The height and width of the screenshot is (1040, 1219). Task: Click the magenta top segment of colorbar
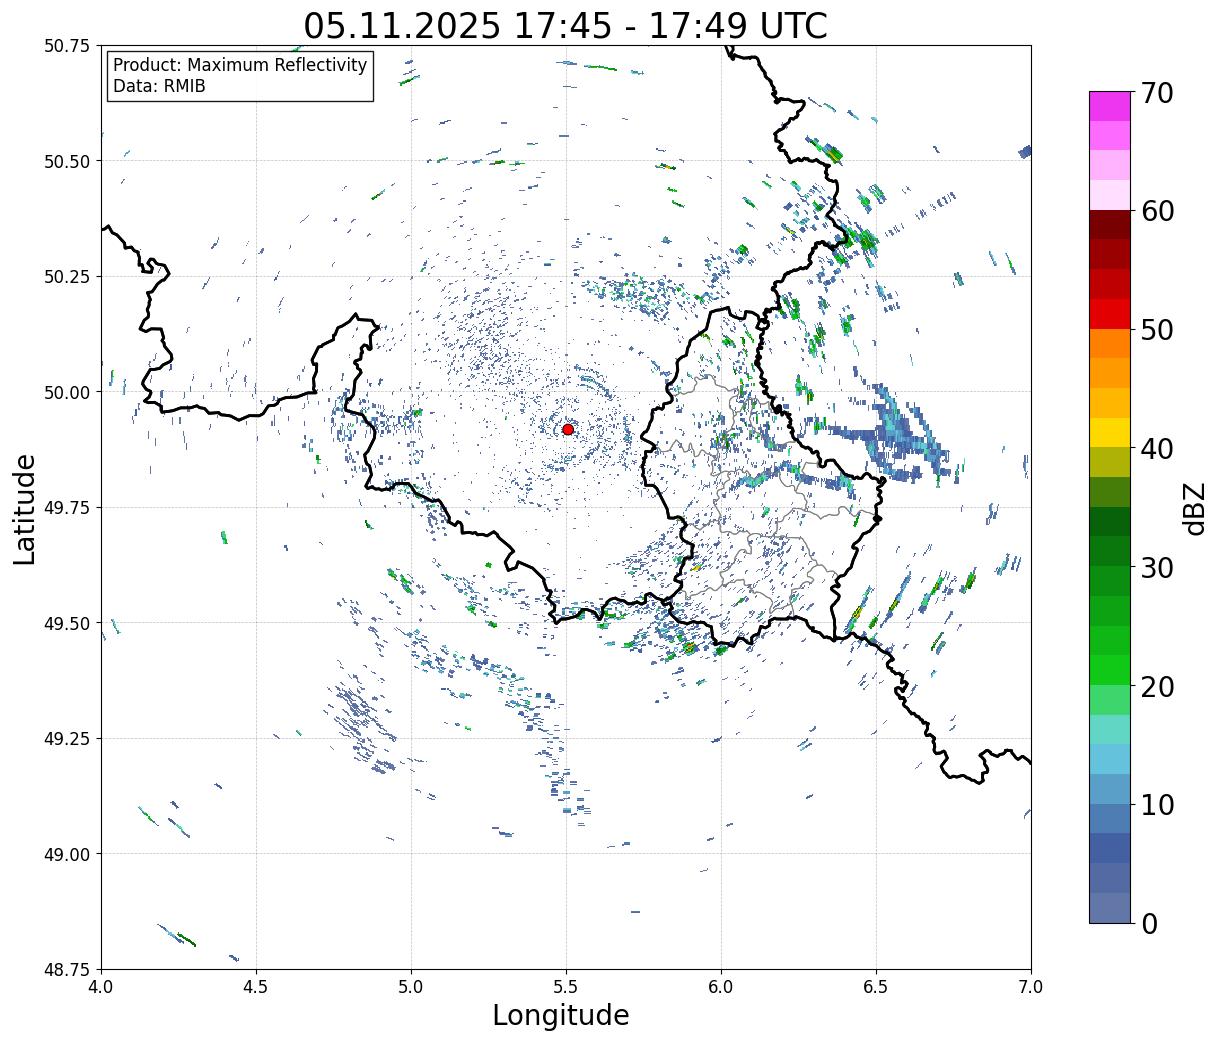(1110, 106)
